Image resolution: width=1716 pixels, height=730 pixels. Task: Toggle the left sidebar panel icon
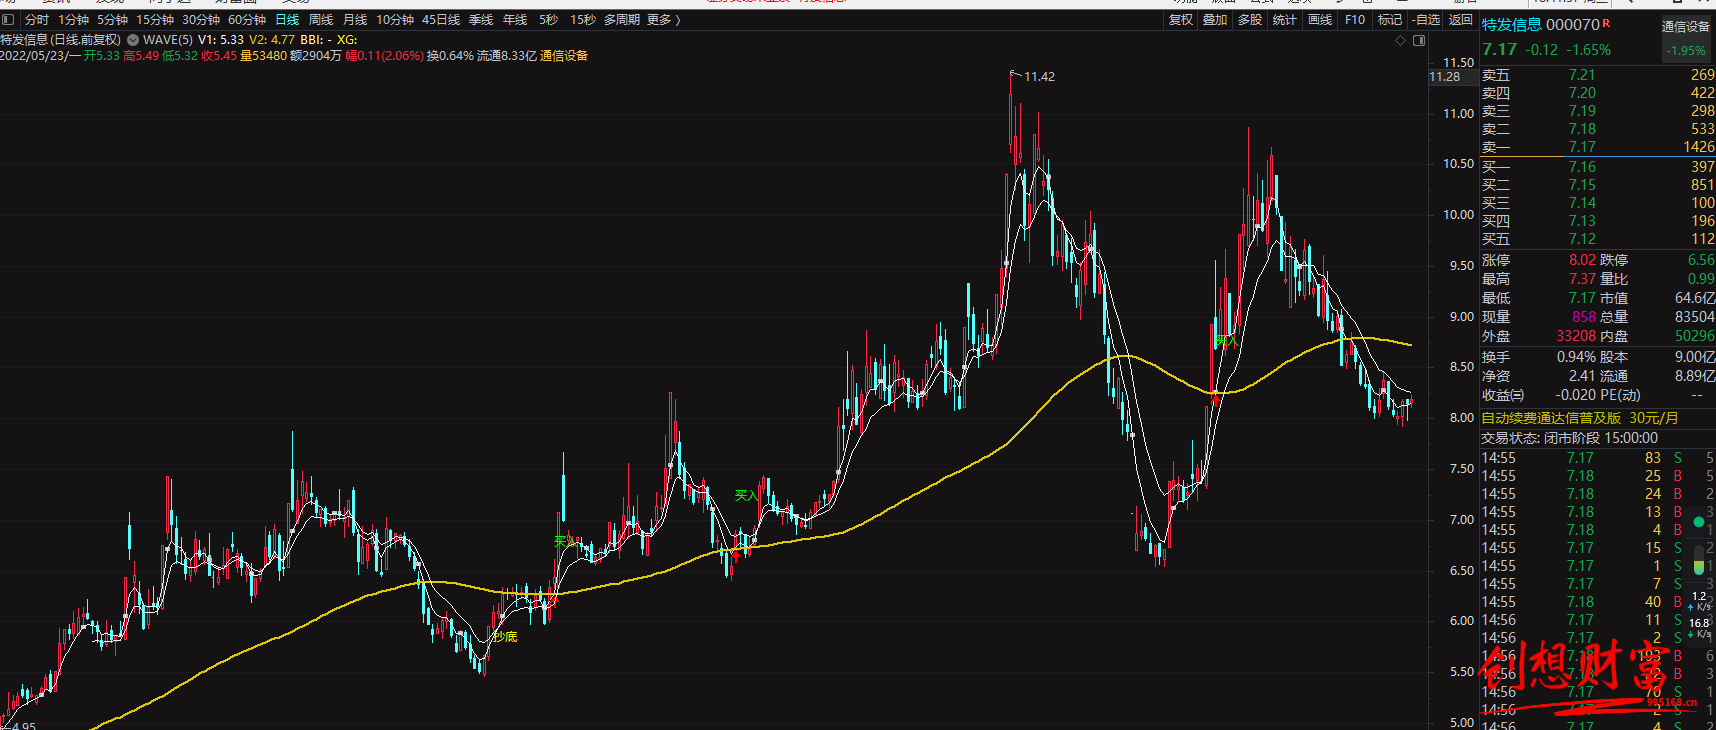pos(8,20)
